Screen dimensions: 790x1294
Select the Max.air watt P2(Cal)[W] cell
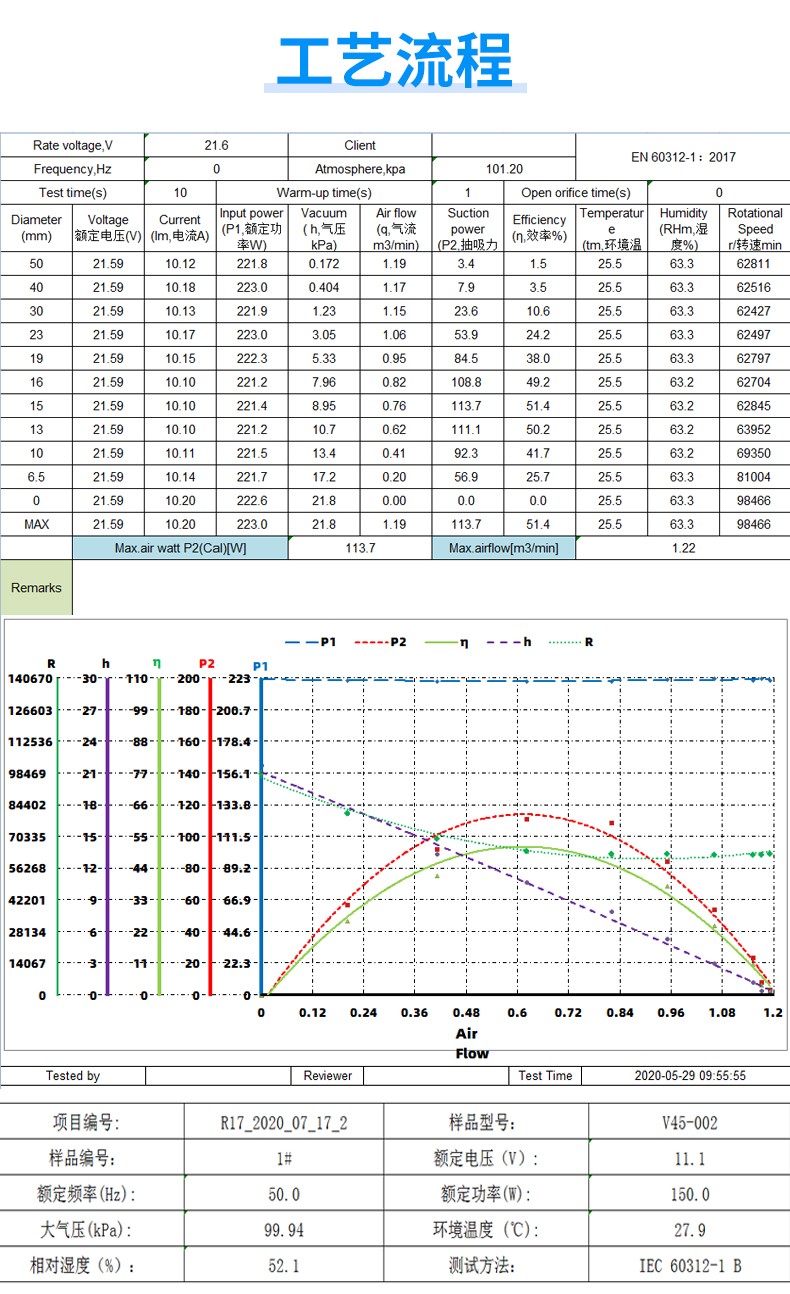[180, 548]
